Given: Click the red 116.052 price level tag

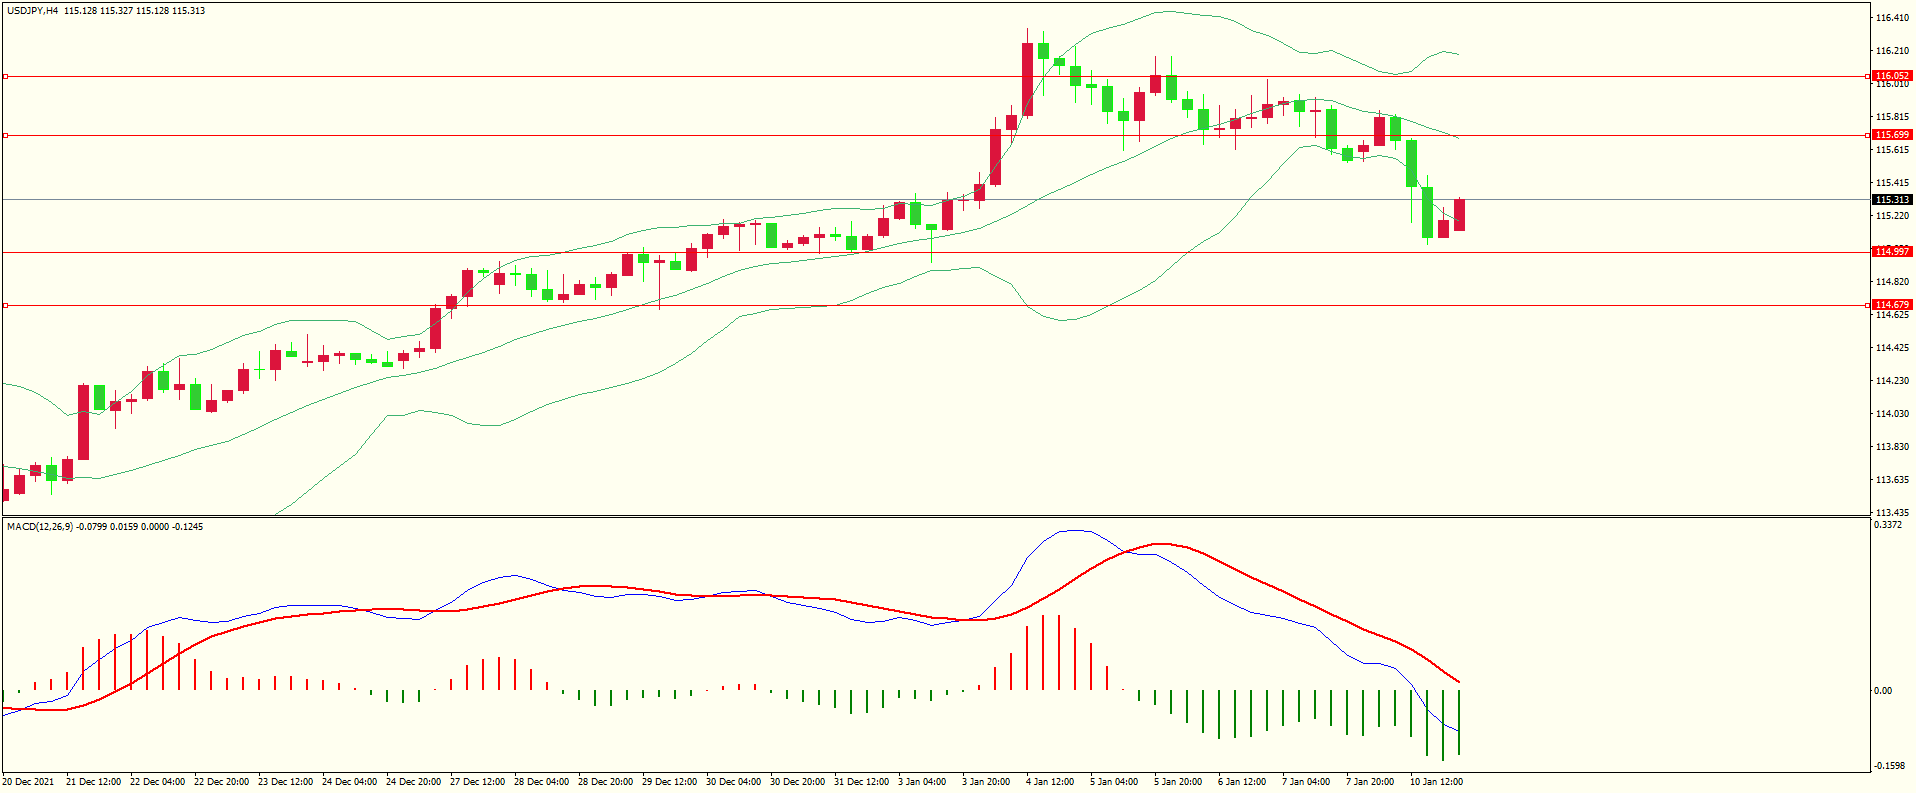Looking at the screenshot, I should (x=1892, y=76).
